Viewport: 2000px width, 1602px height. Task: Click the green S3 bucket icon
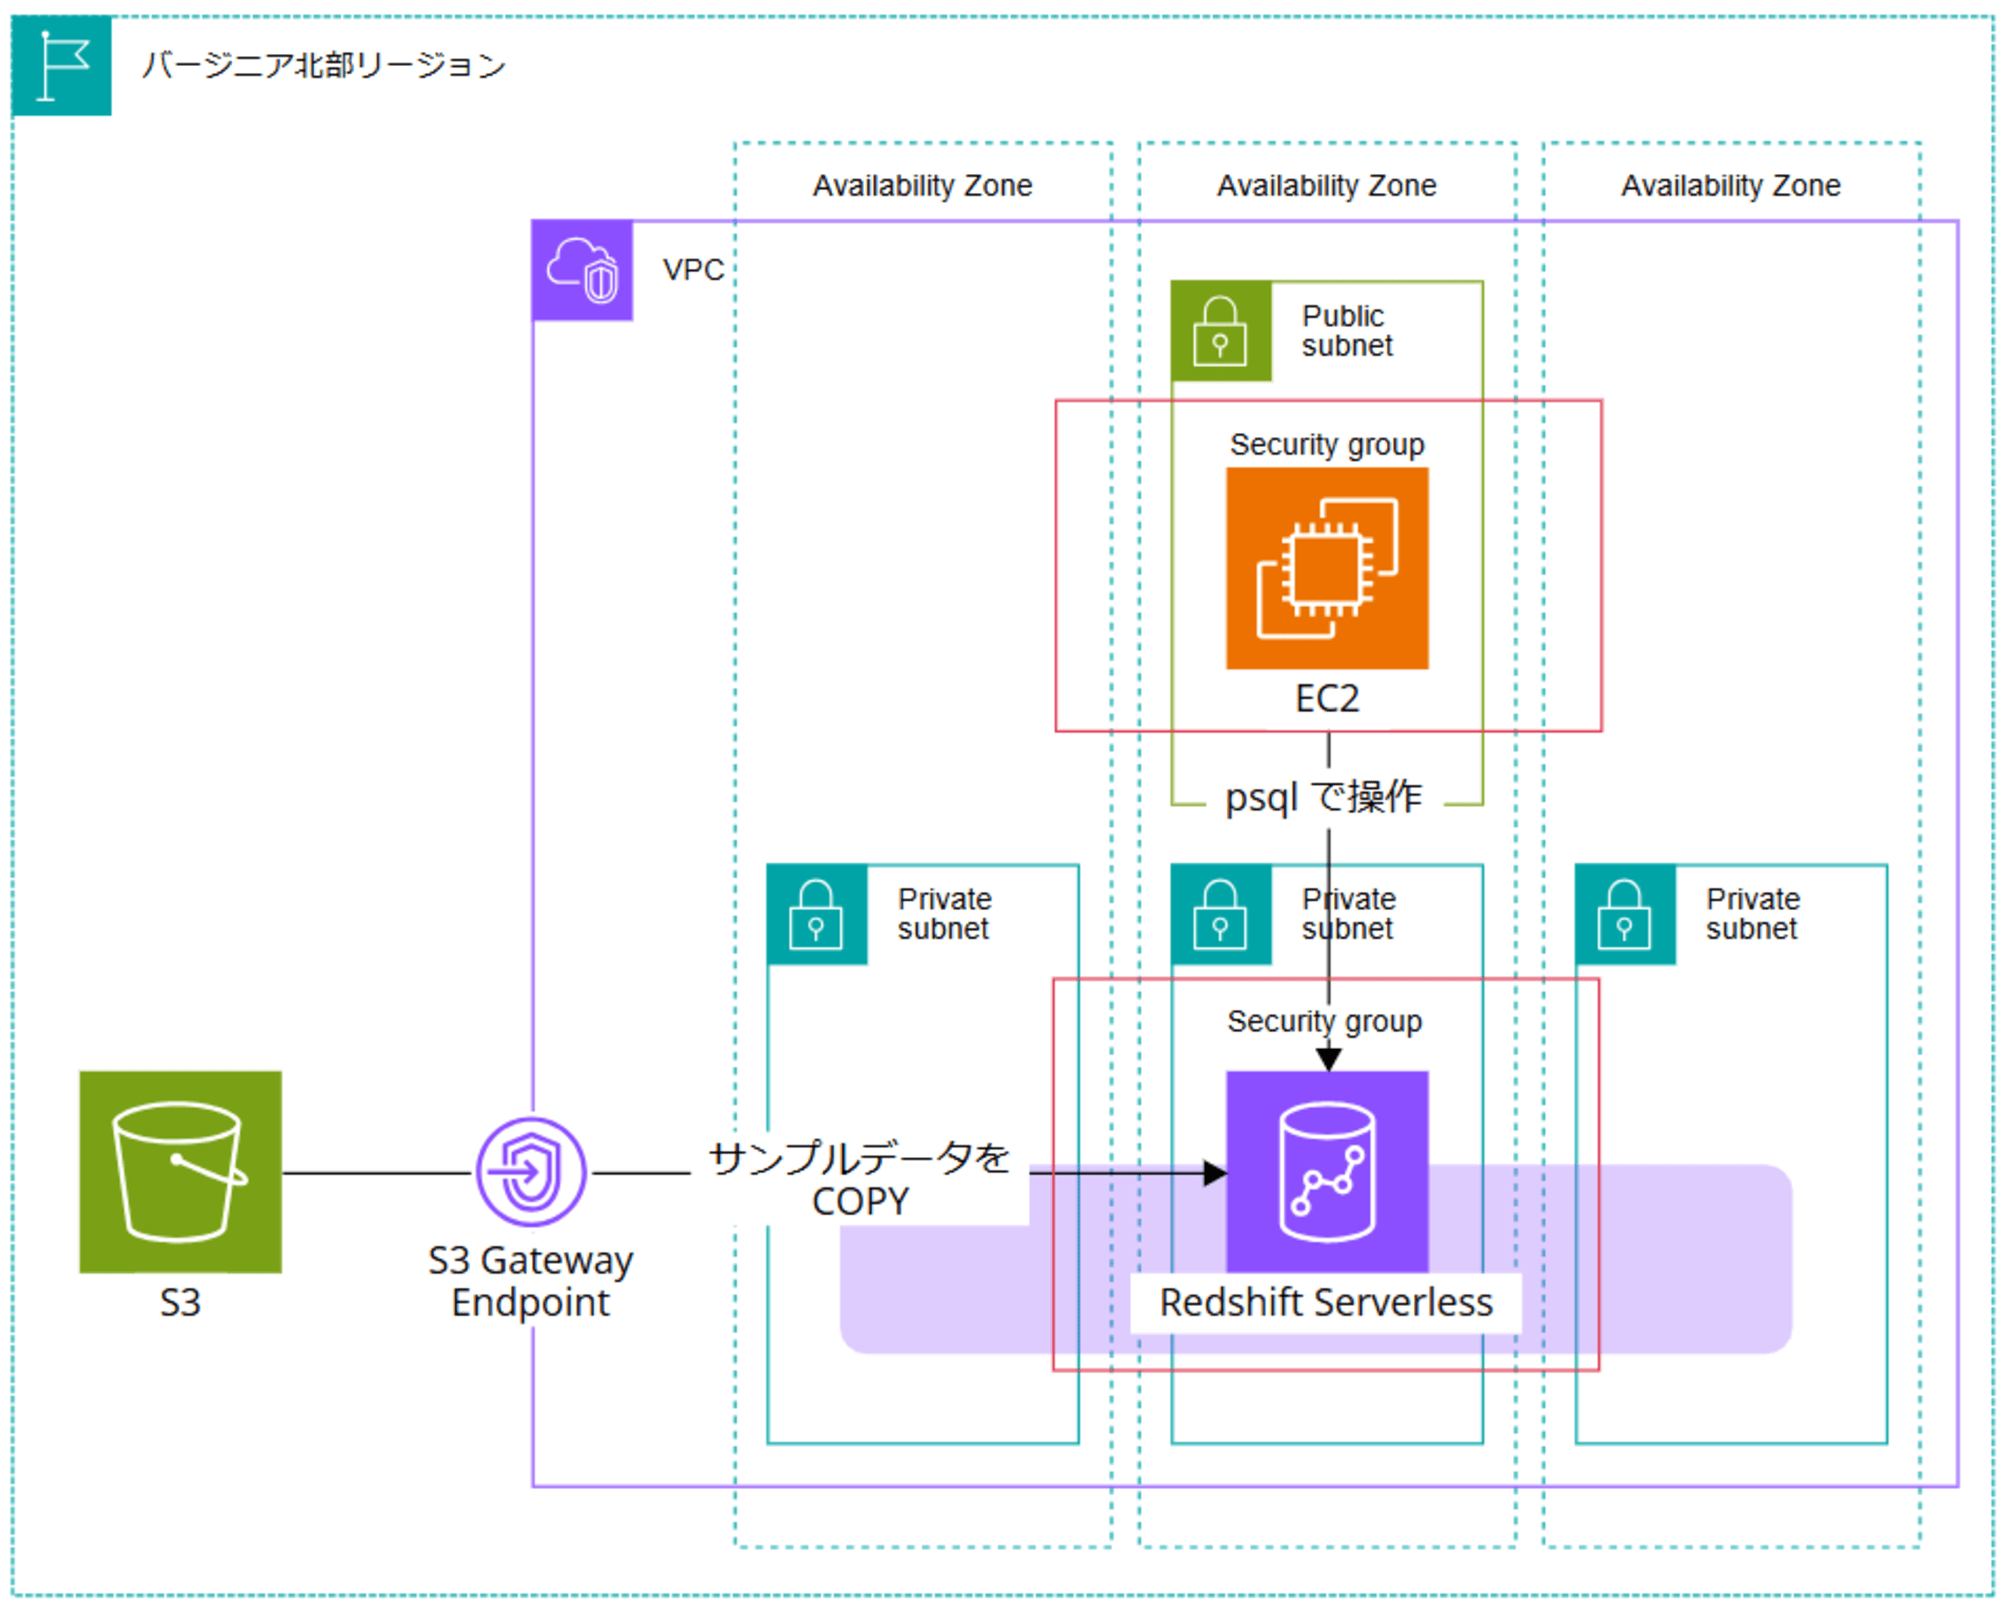[x=181, y=1172]
